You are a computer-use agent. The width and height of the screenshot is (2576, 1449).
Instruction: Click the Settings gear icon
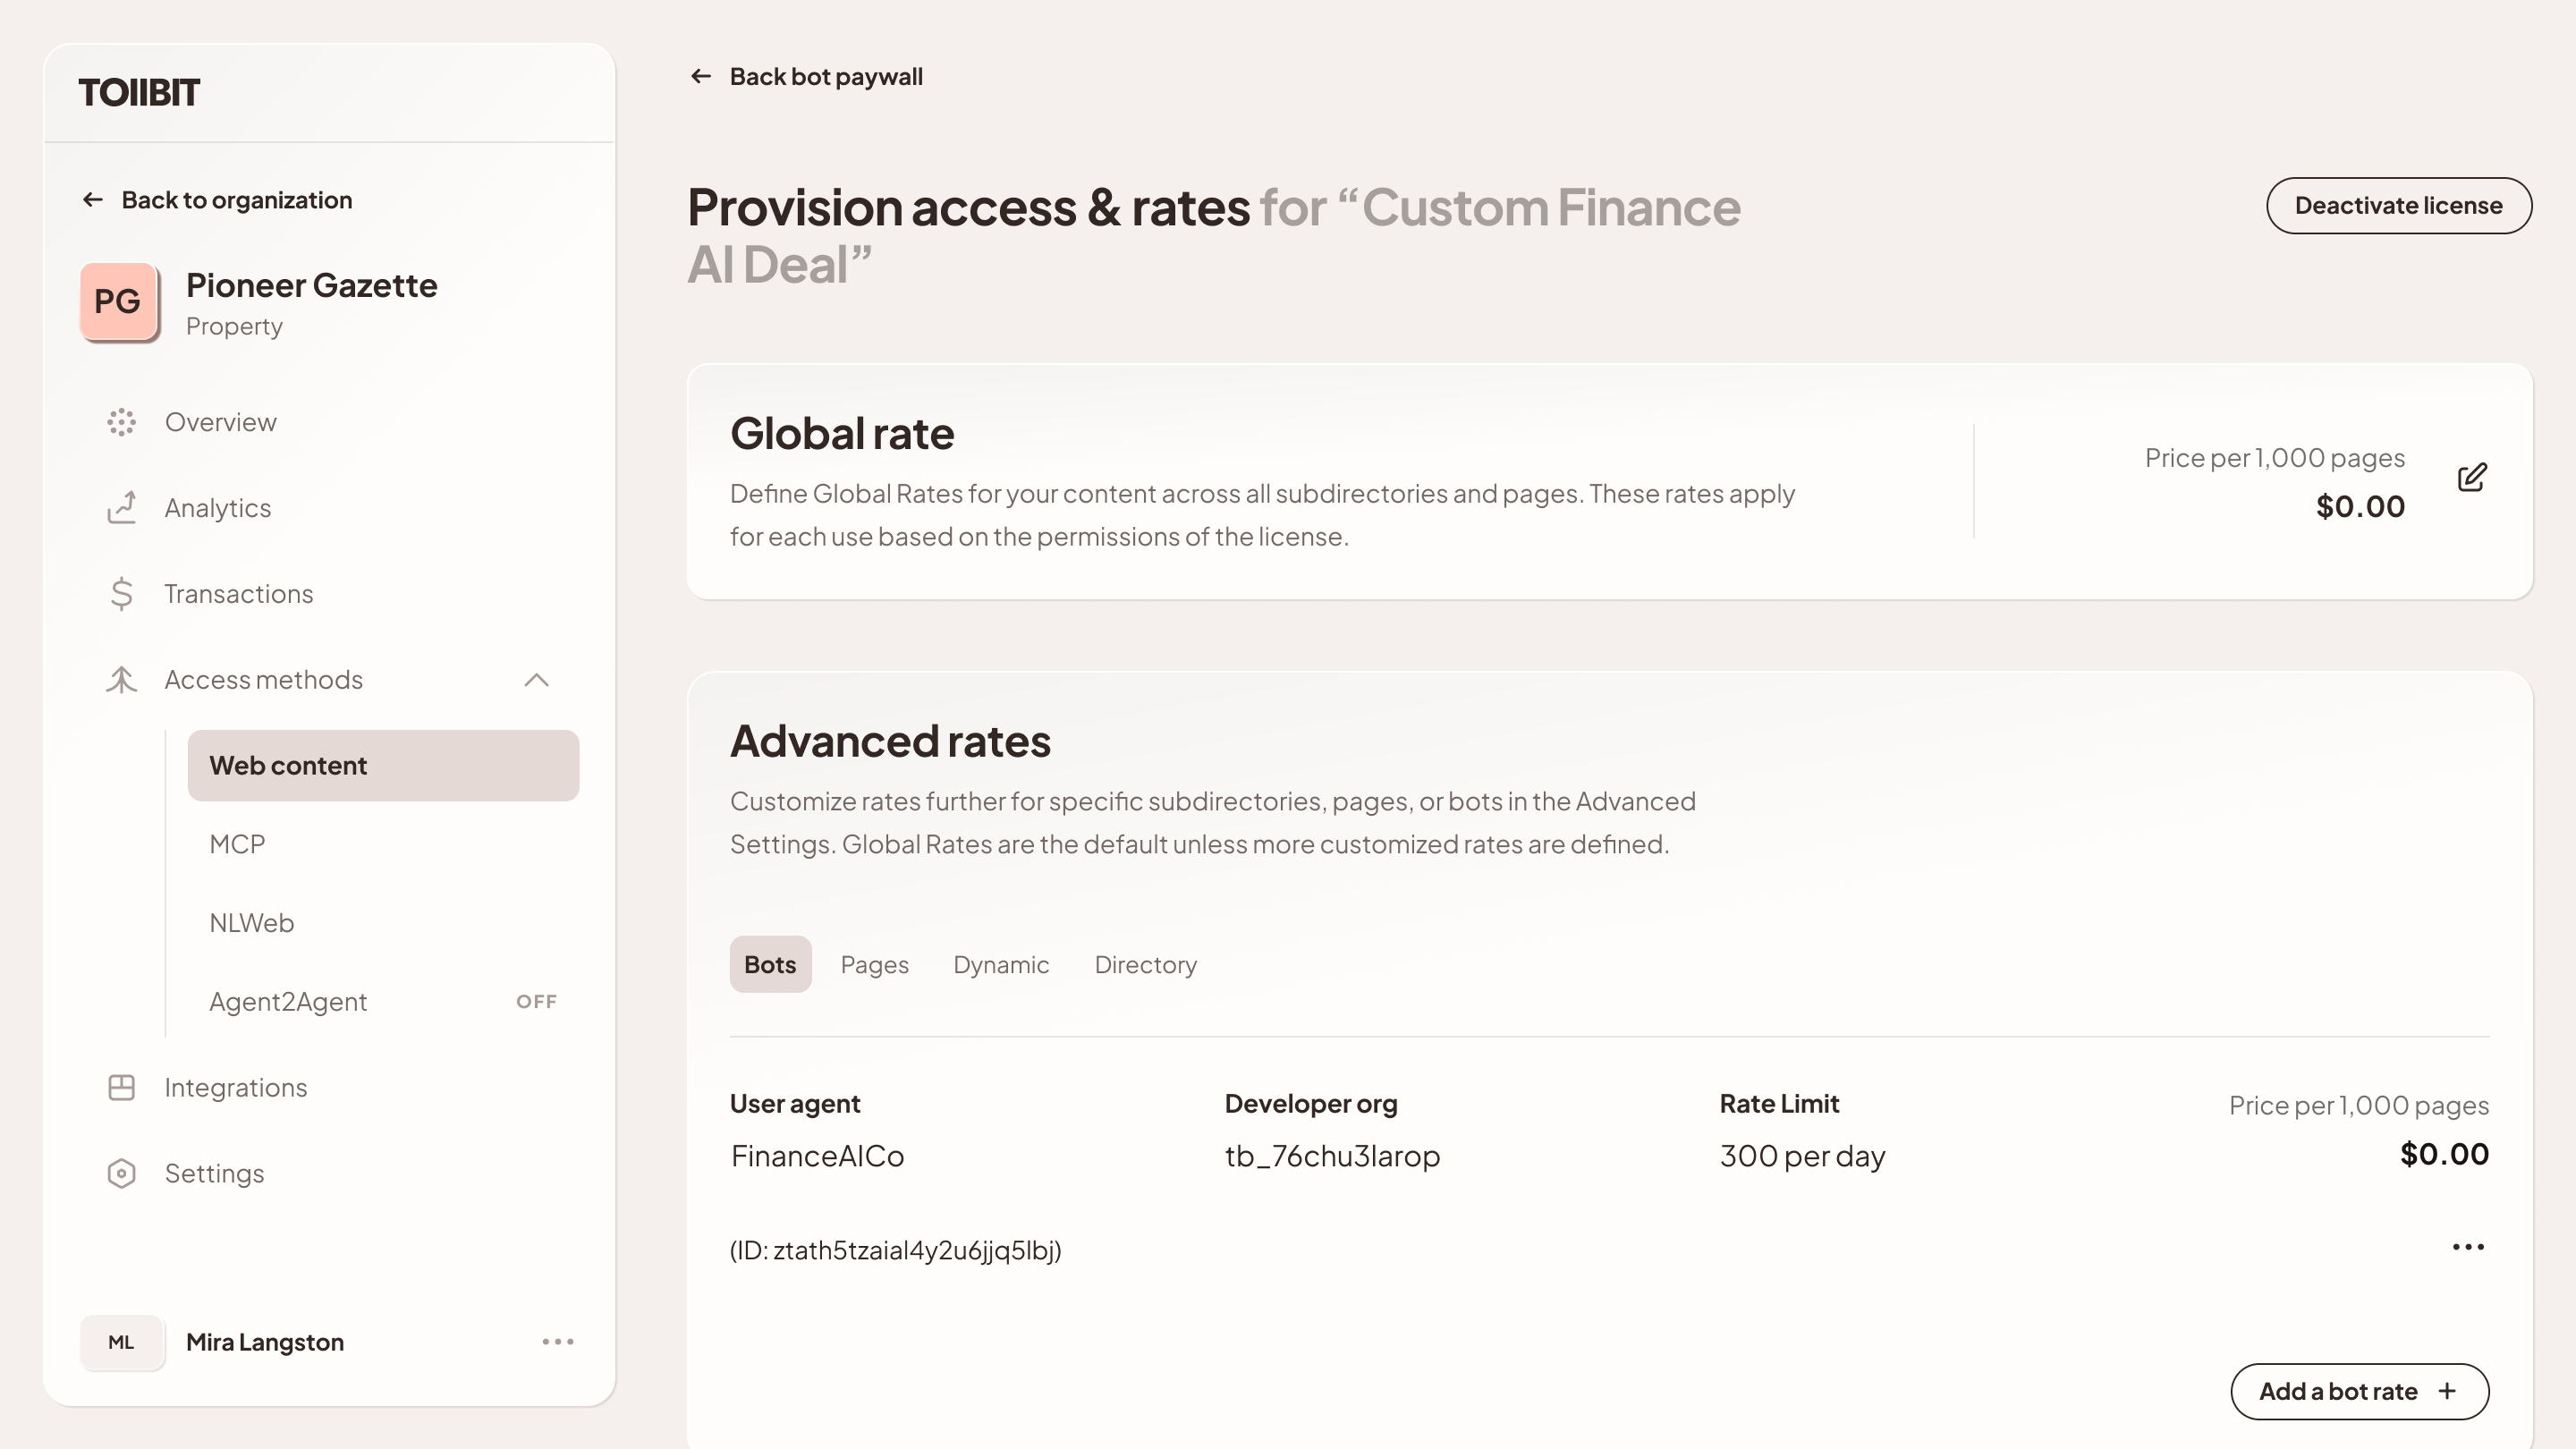click(x=121, y=1173)
